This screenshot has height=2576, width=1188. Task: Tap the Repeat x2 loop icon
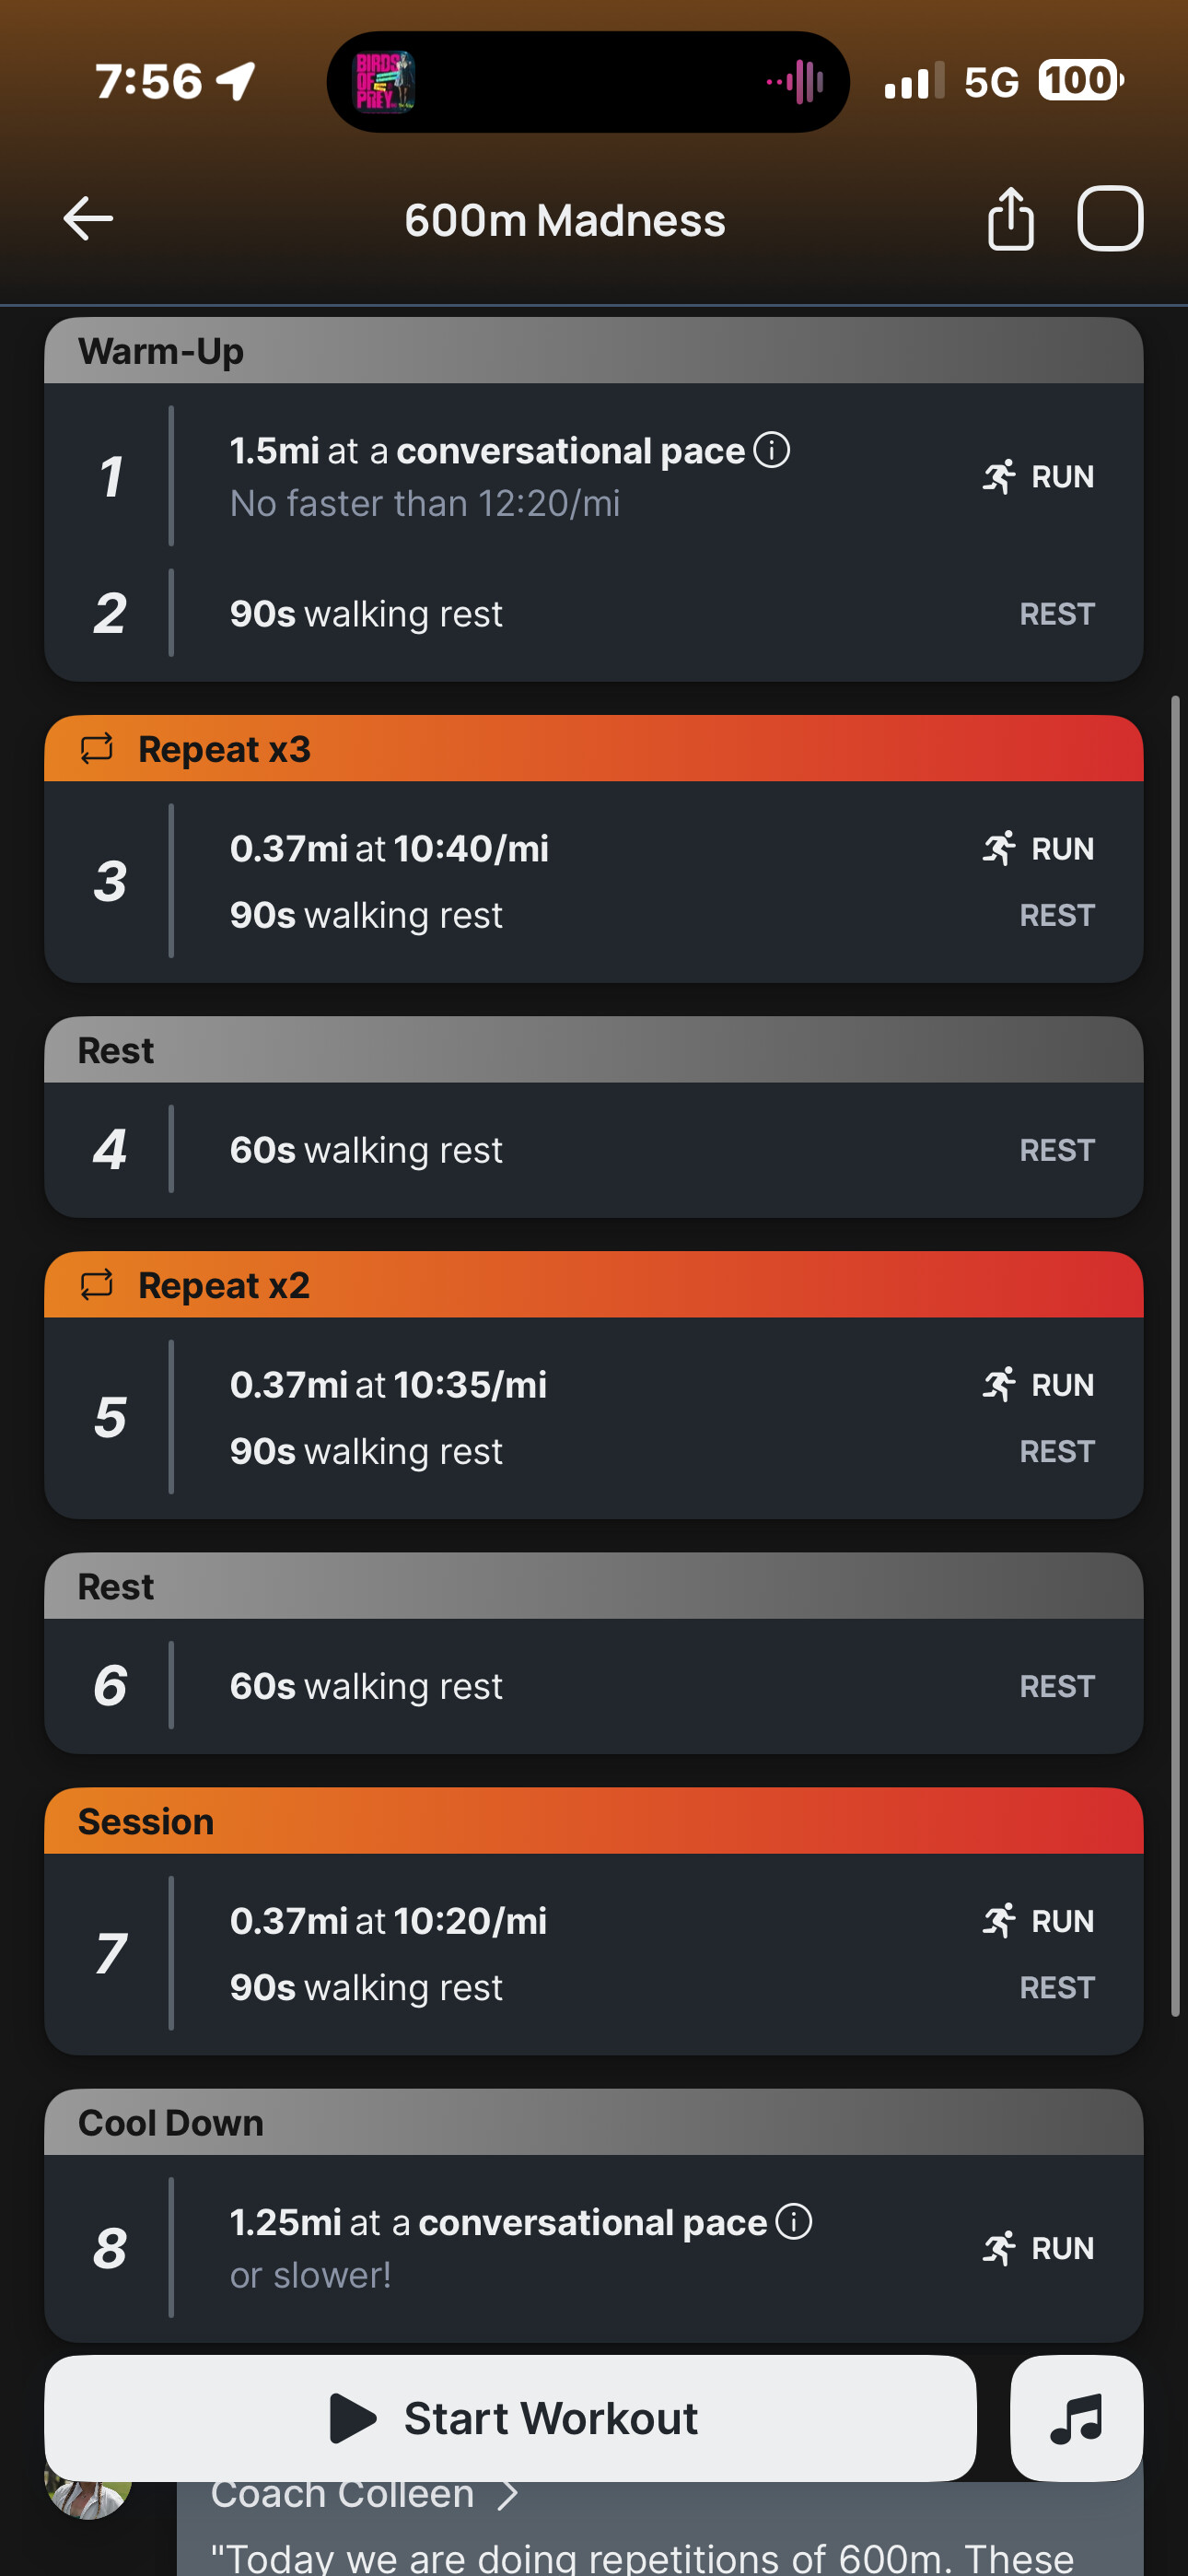coord(97,1284)
